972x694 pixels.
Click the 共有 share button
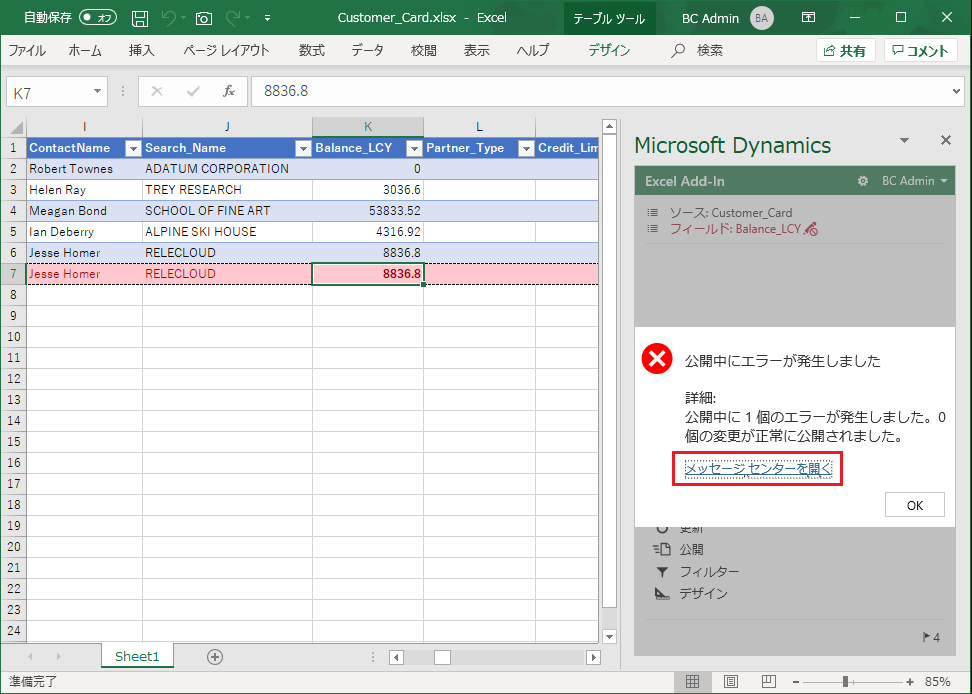[x=846, y=51]
